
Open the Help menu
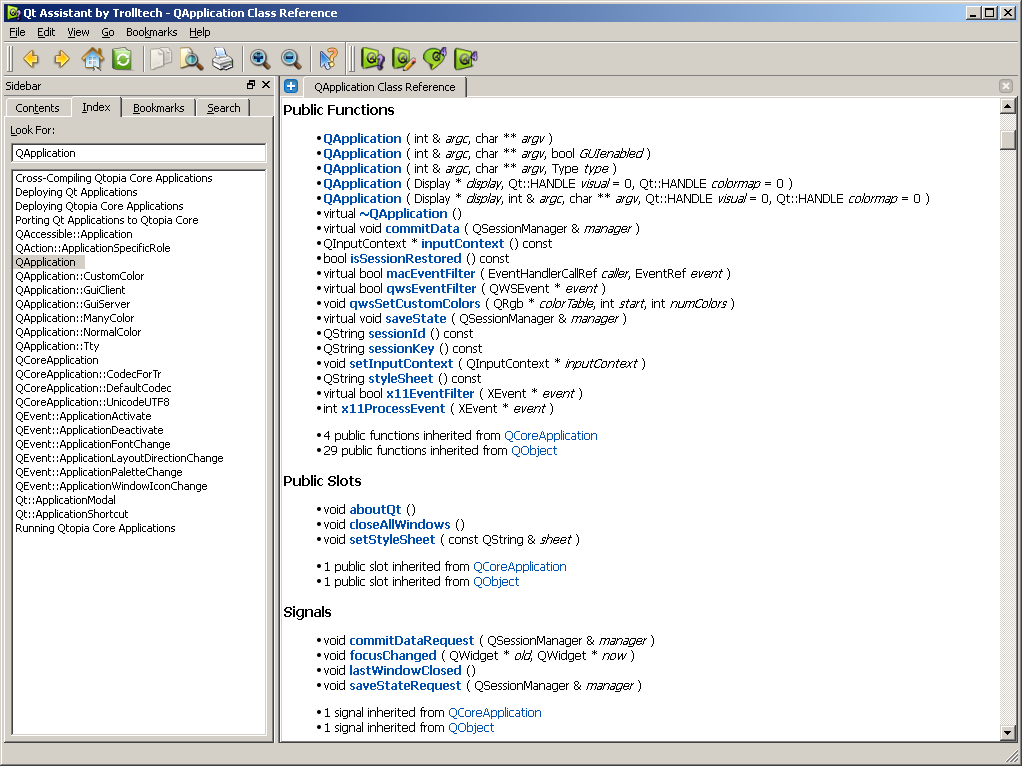pos(199,32)
